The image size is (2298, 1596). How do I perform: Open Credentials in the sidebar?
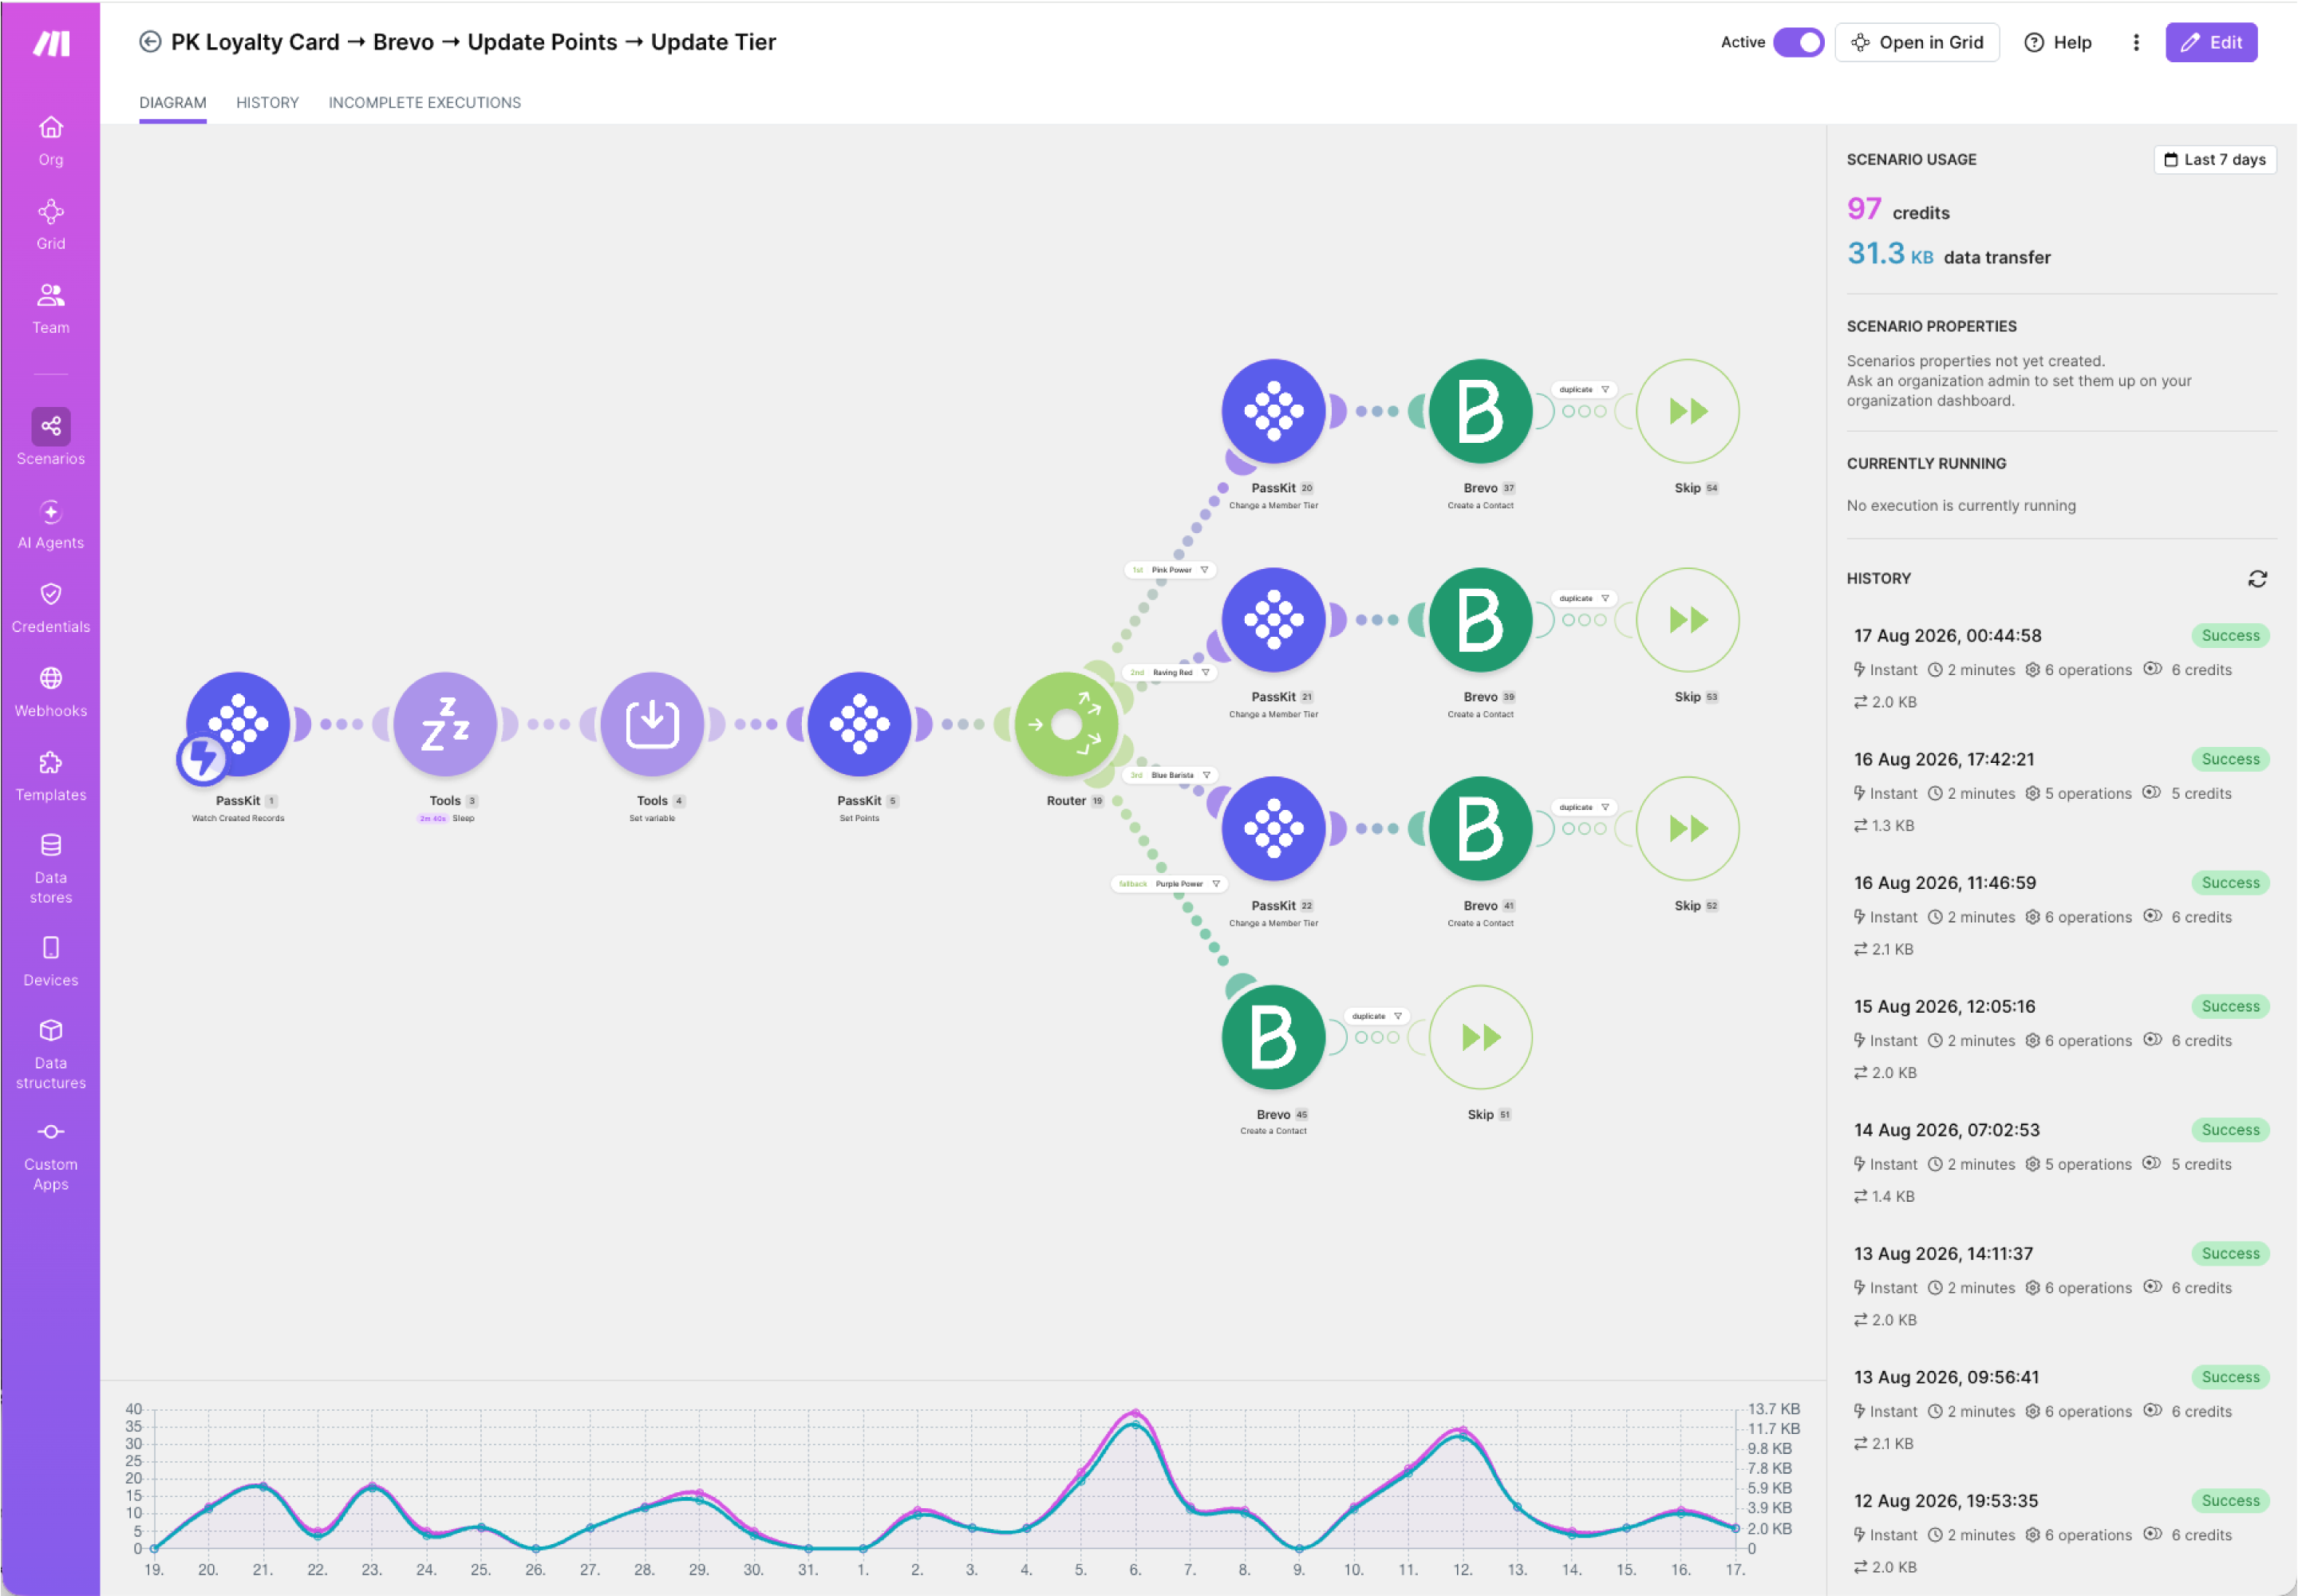point(50,608)
